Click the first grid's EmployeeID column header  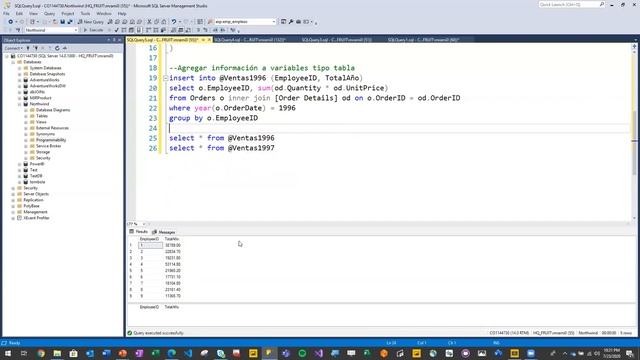pos(149,239)
